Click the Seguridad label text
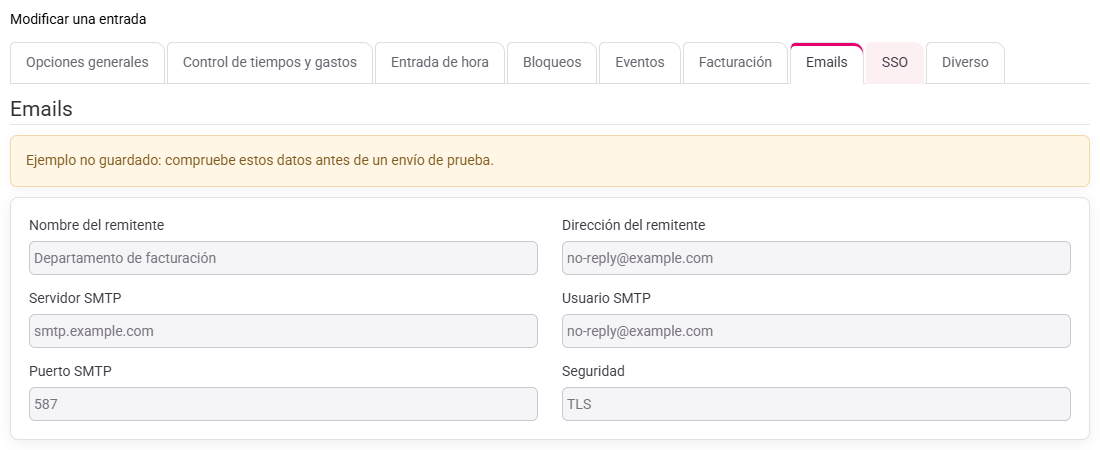 593,371
